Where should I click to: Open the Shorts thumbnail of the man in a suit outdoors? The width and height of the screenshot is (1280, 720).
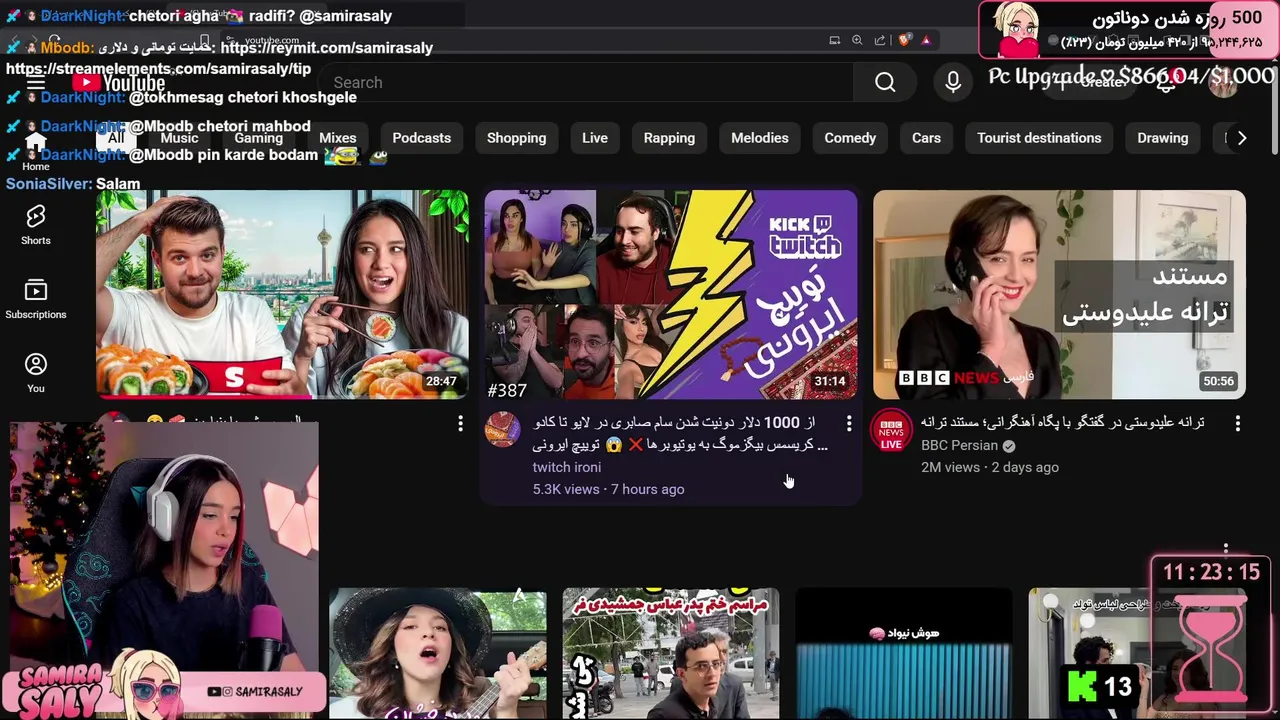(671, 654)
